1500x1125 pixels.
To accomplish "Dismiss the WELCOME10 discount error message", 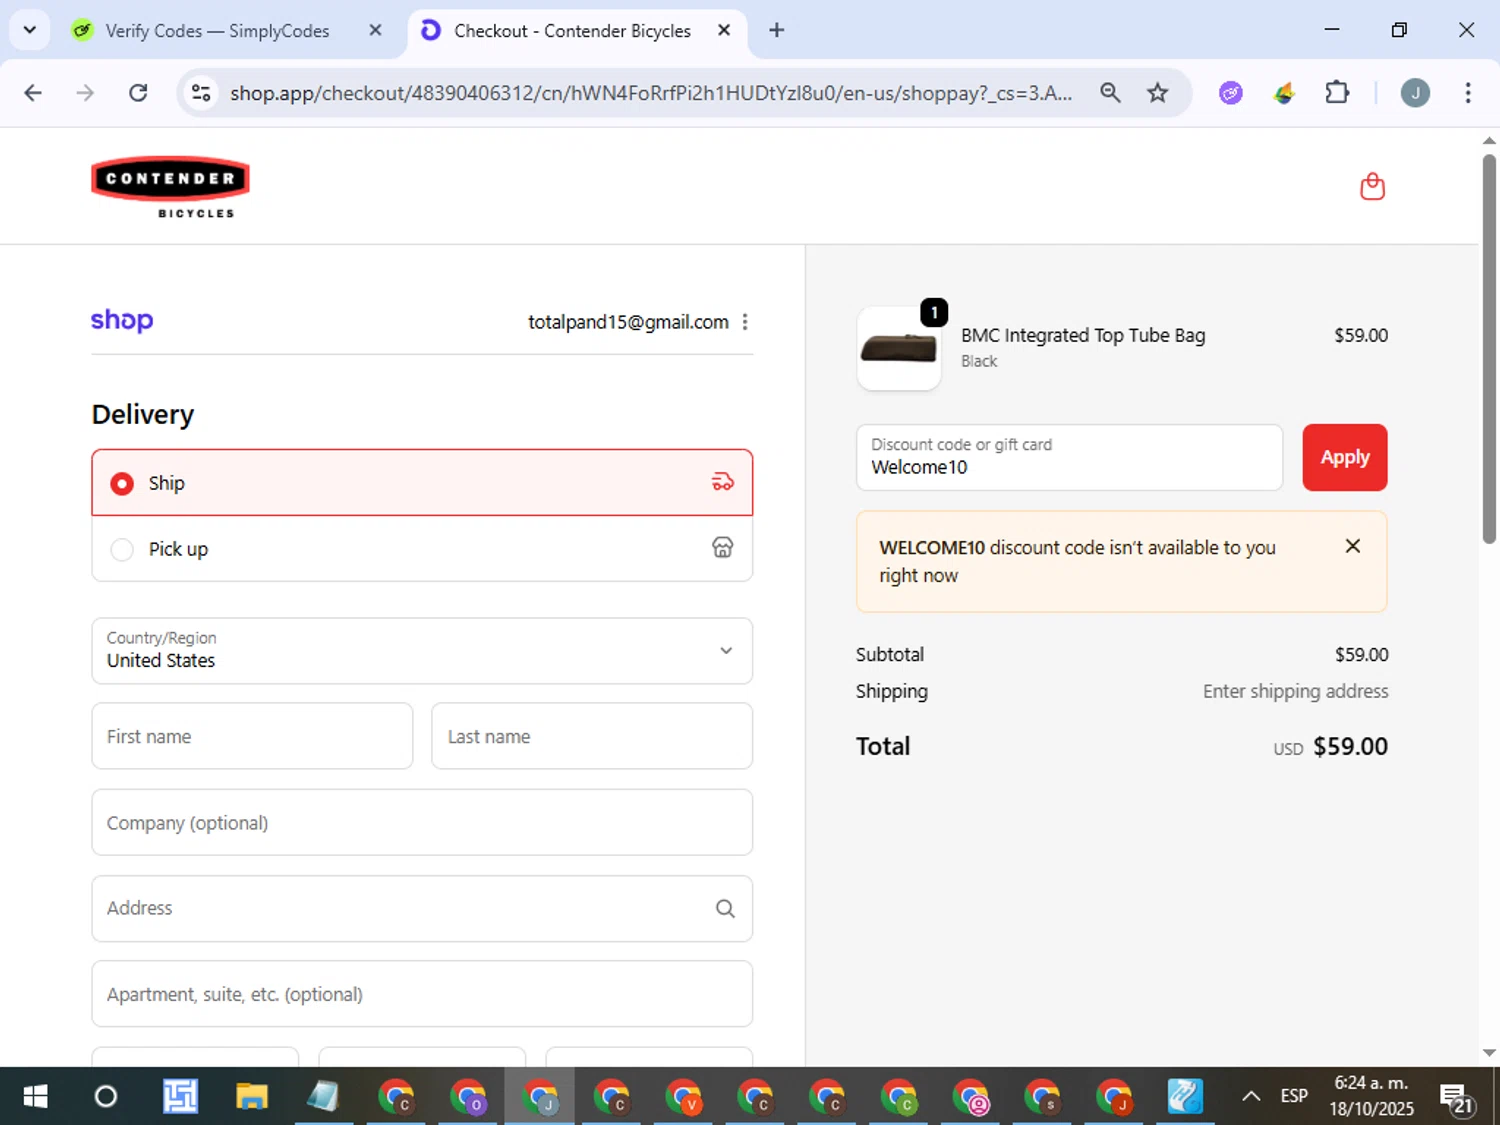I will tap(1352, 546).
